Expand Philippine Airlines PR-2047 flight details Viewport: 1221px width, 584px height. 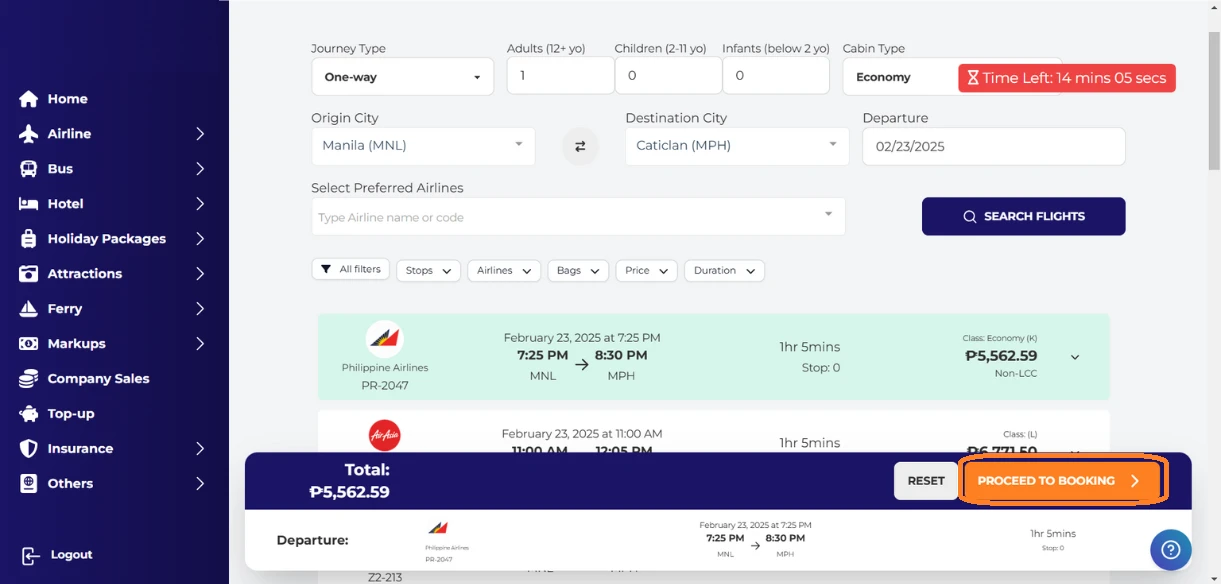coord(1075,357)
